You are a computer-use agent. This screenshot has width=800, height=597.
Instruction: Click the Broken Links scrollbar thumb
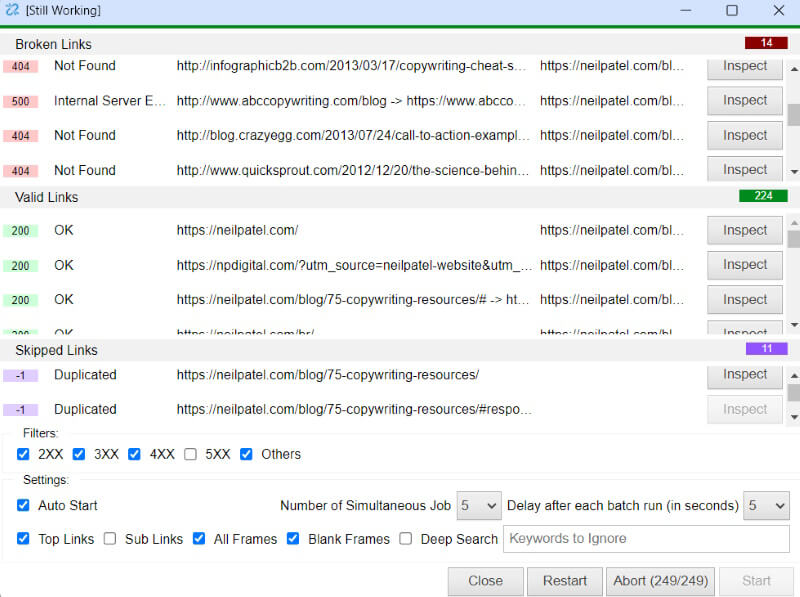[794, 115]
